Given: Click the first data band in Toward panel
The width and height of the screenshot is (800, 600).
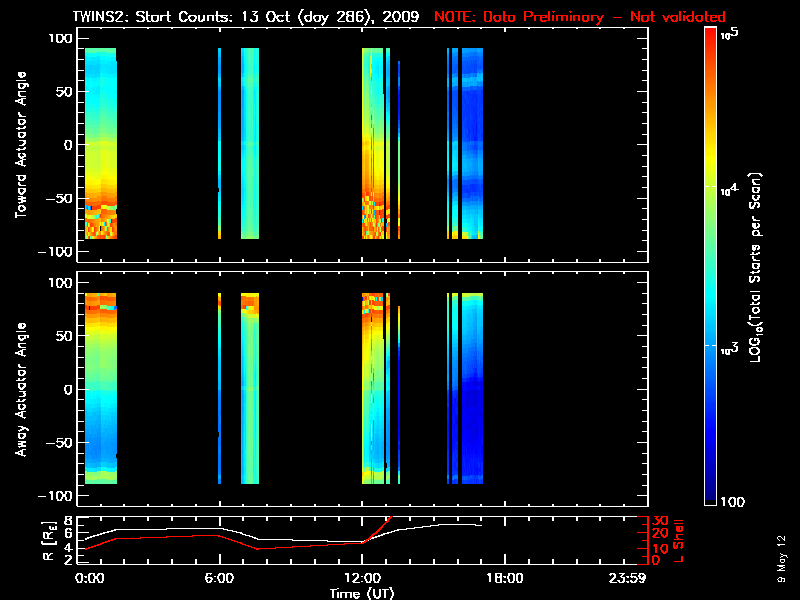Looking at the screenshot, I should tap(101, 140).
